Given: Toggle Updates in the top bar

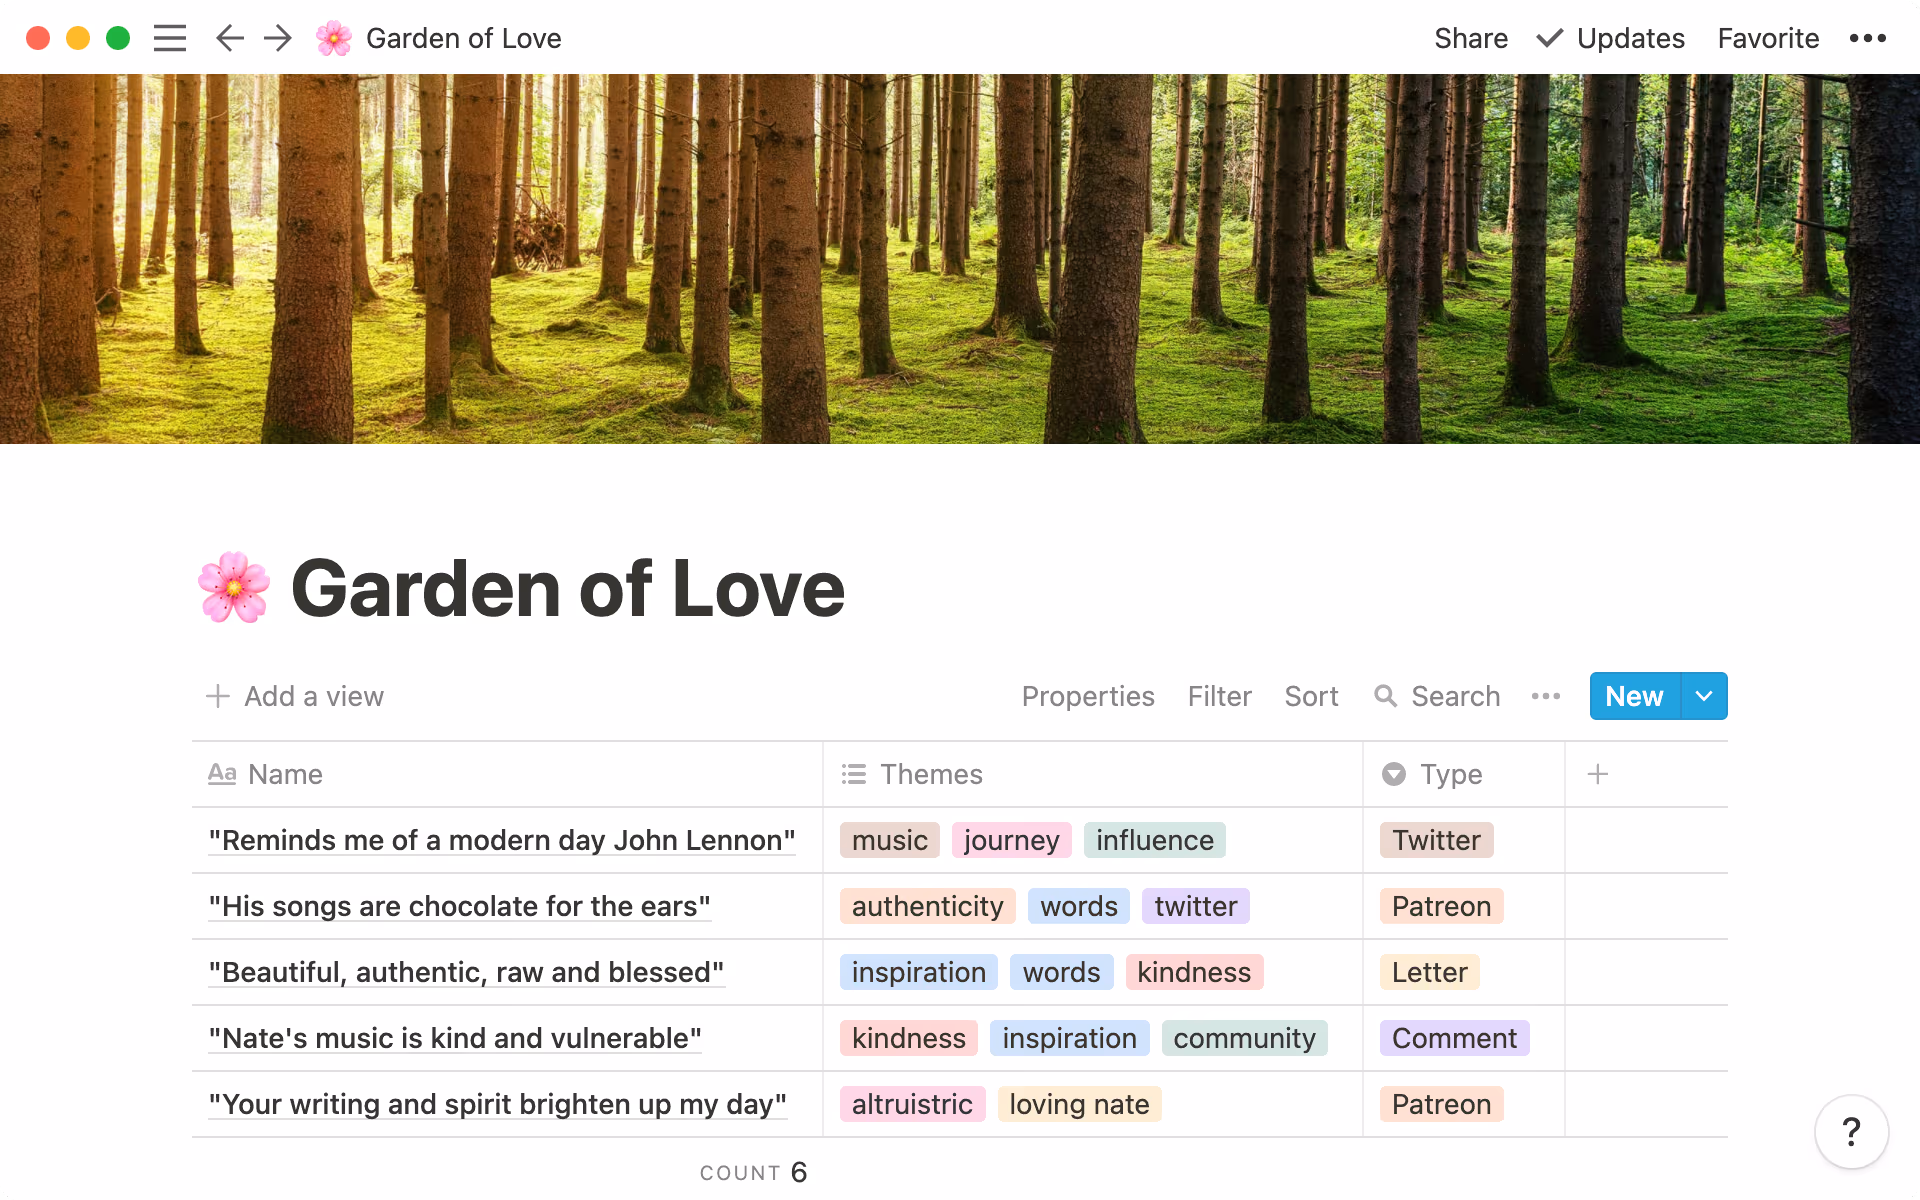Looking at the screenshot, I should point(1611,38).
